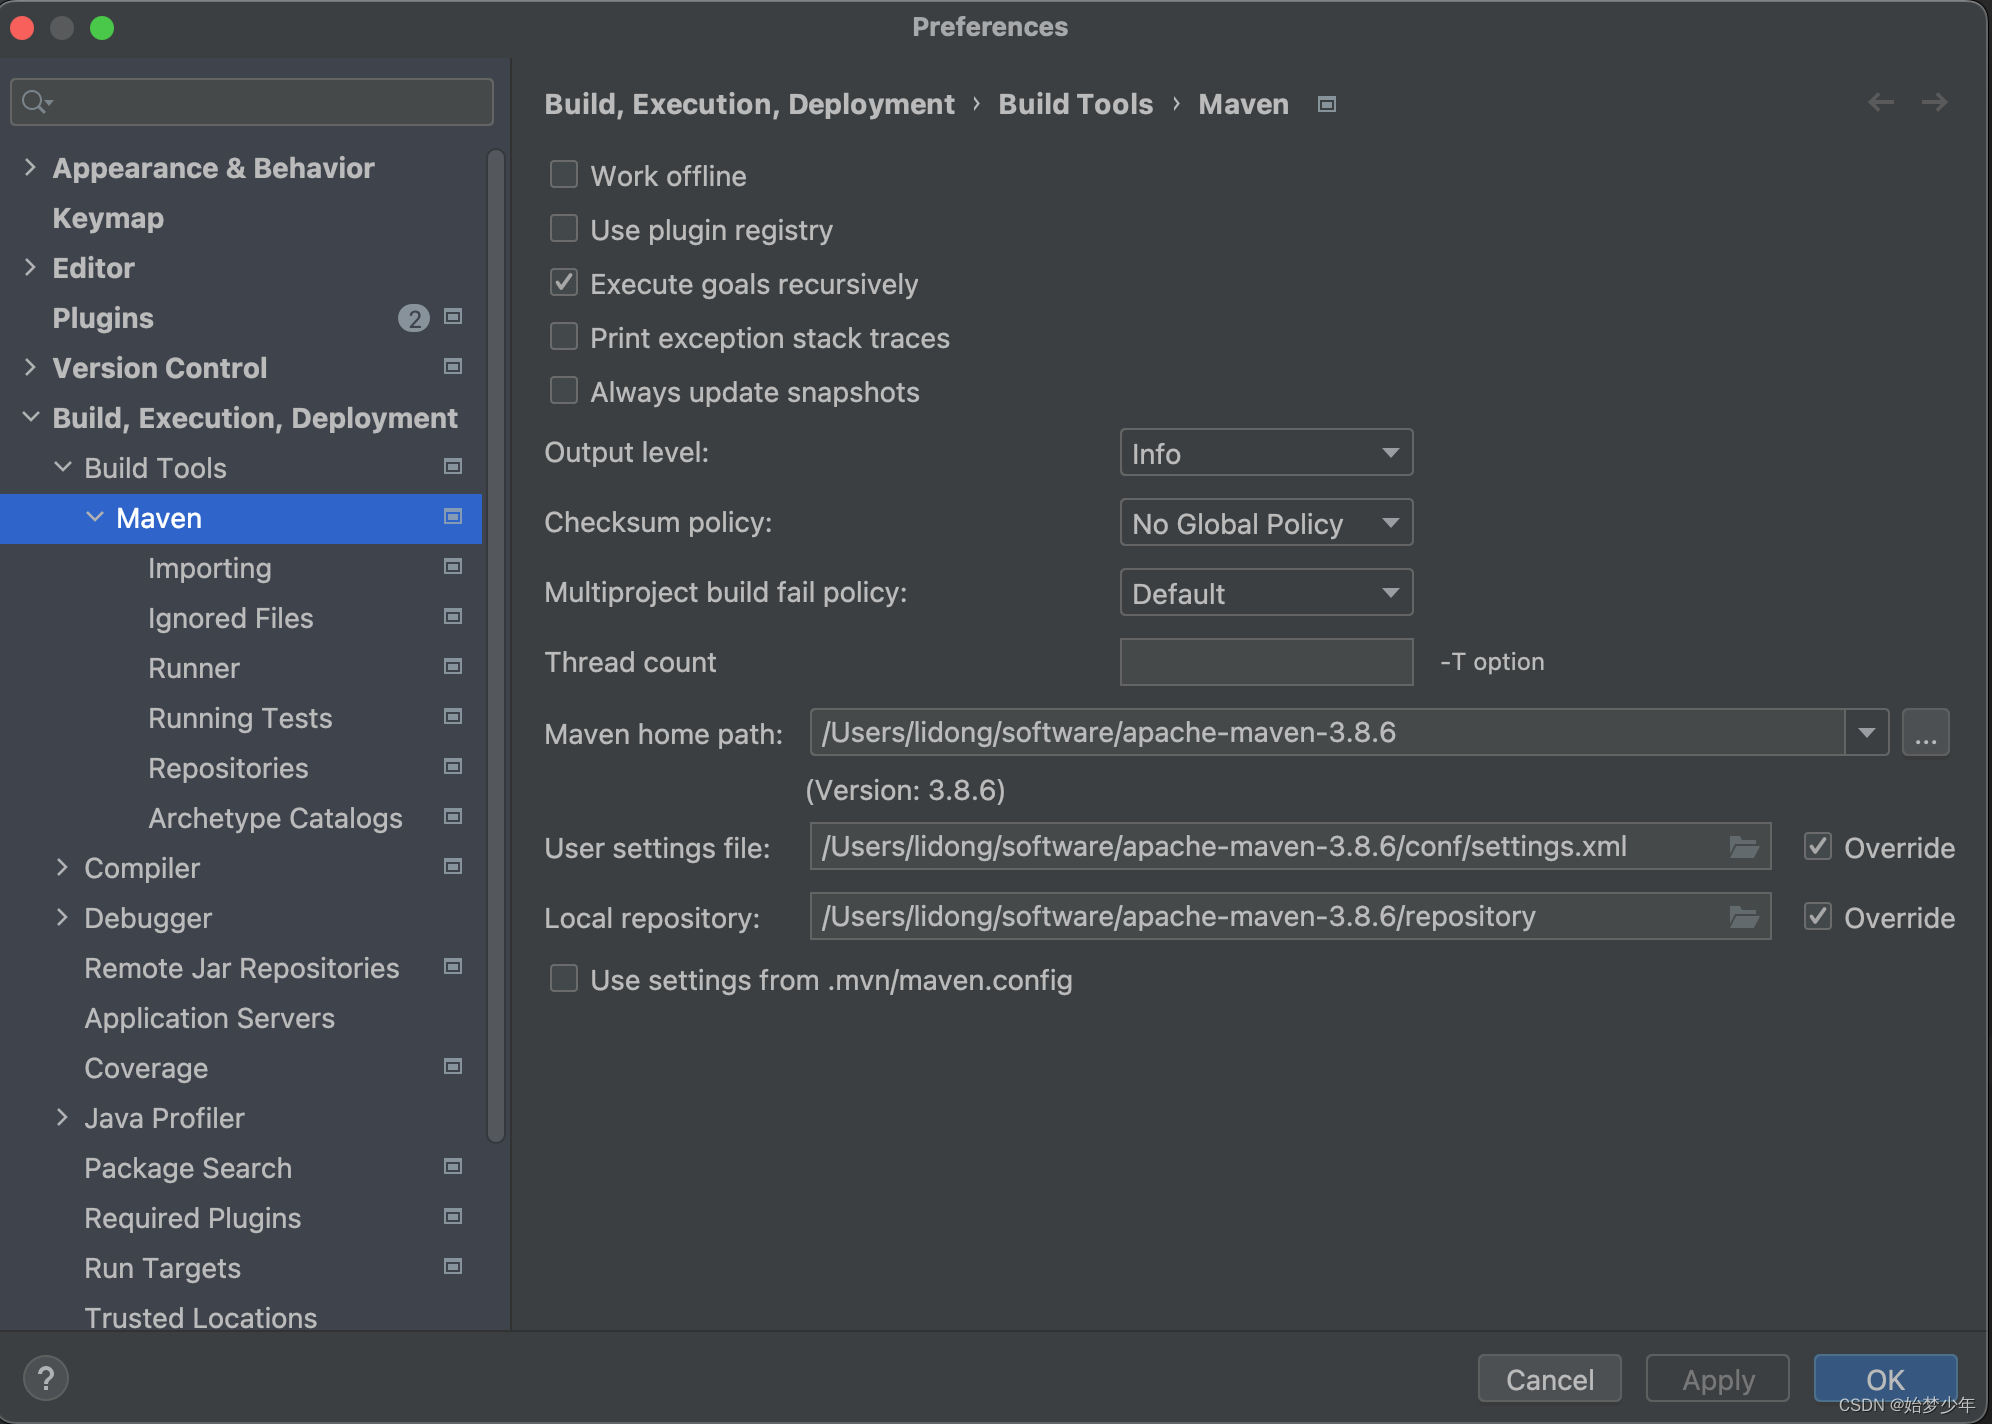This screenshot has height=1424, width=1992.
Task: Click the project-level icon next to Required Plugins
Action: (x=453, y=1217)
